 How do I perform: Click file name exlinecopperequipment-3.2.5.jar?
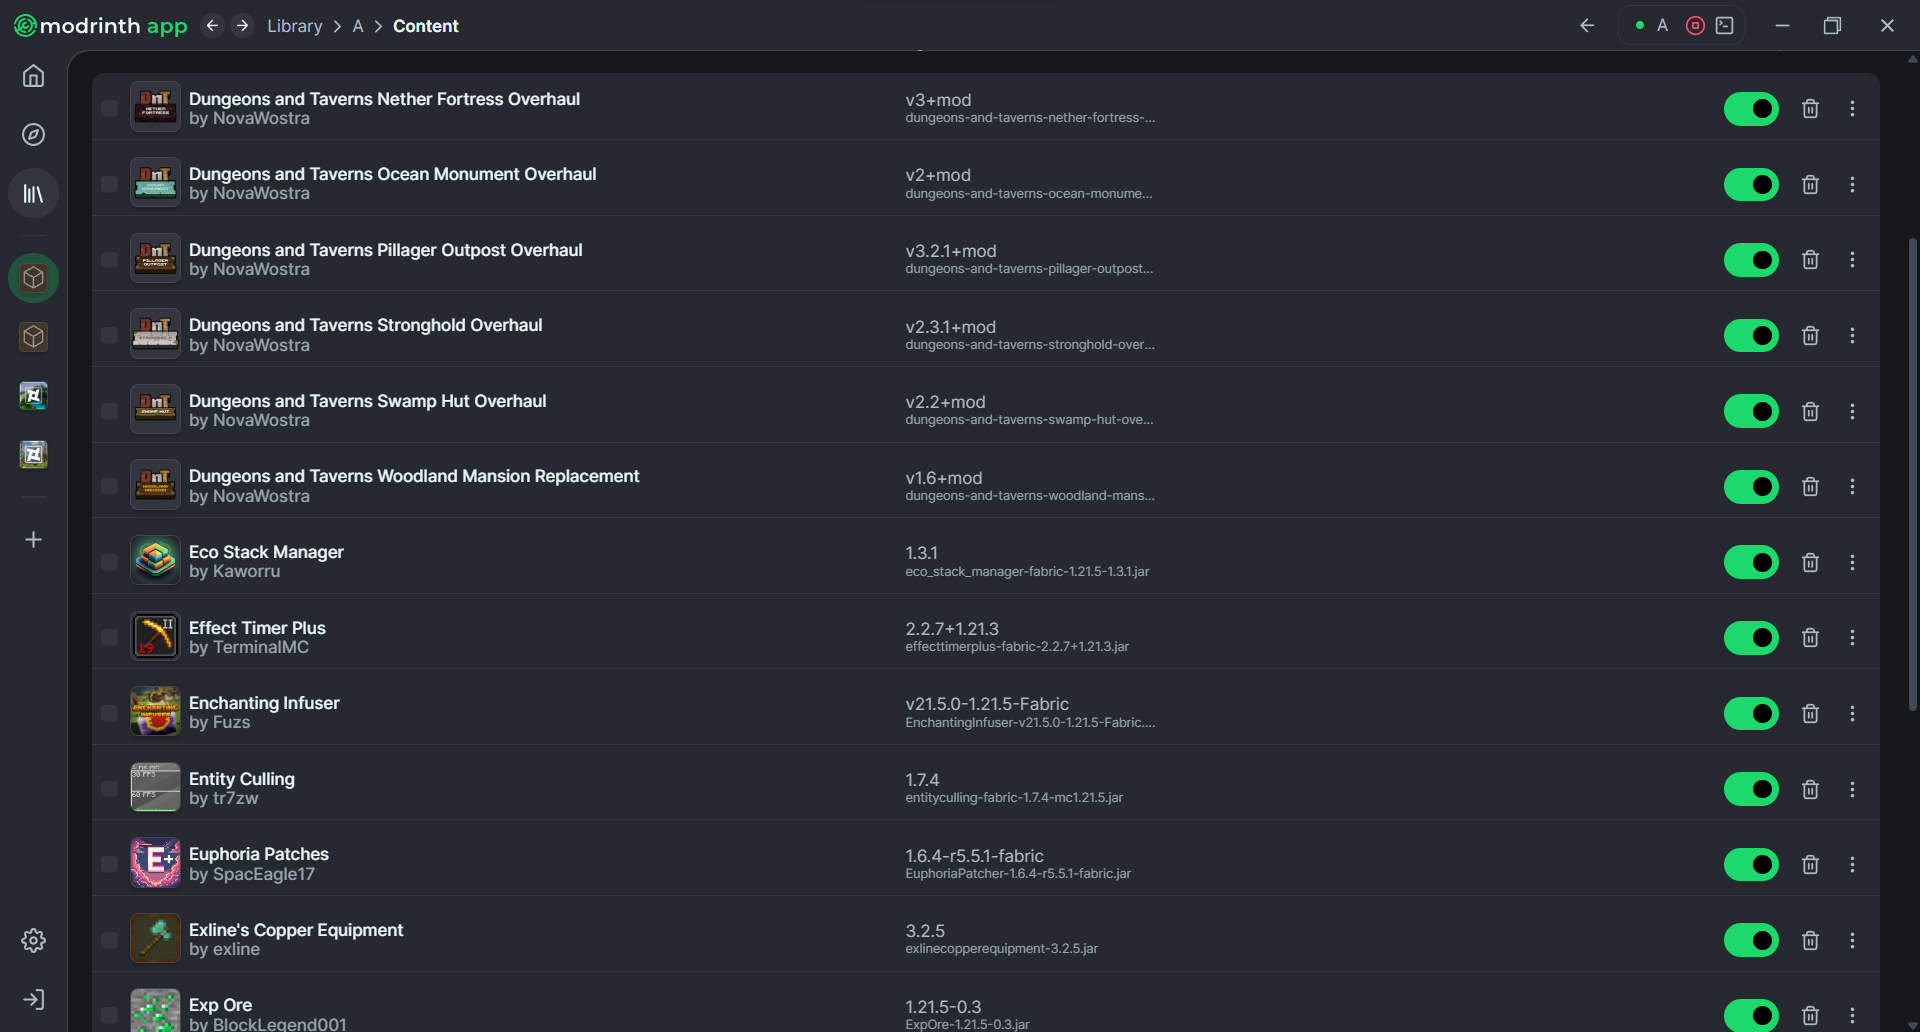(x=1001, y=949)
